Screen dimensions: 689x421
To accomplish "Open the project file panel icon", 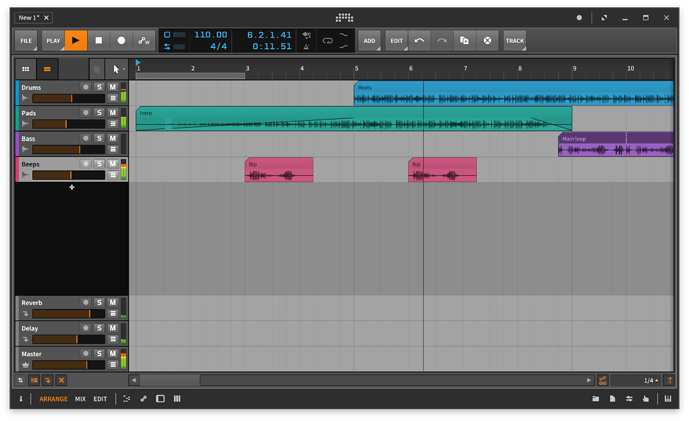I will tap(612, 399).
